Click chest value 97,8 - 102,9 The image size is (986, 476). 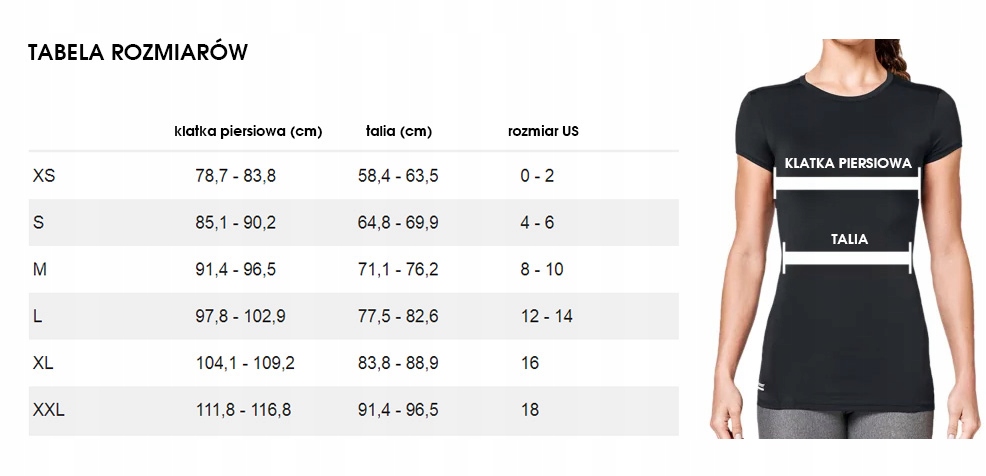[240, 316]
